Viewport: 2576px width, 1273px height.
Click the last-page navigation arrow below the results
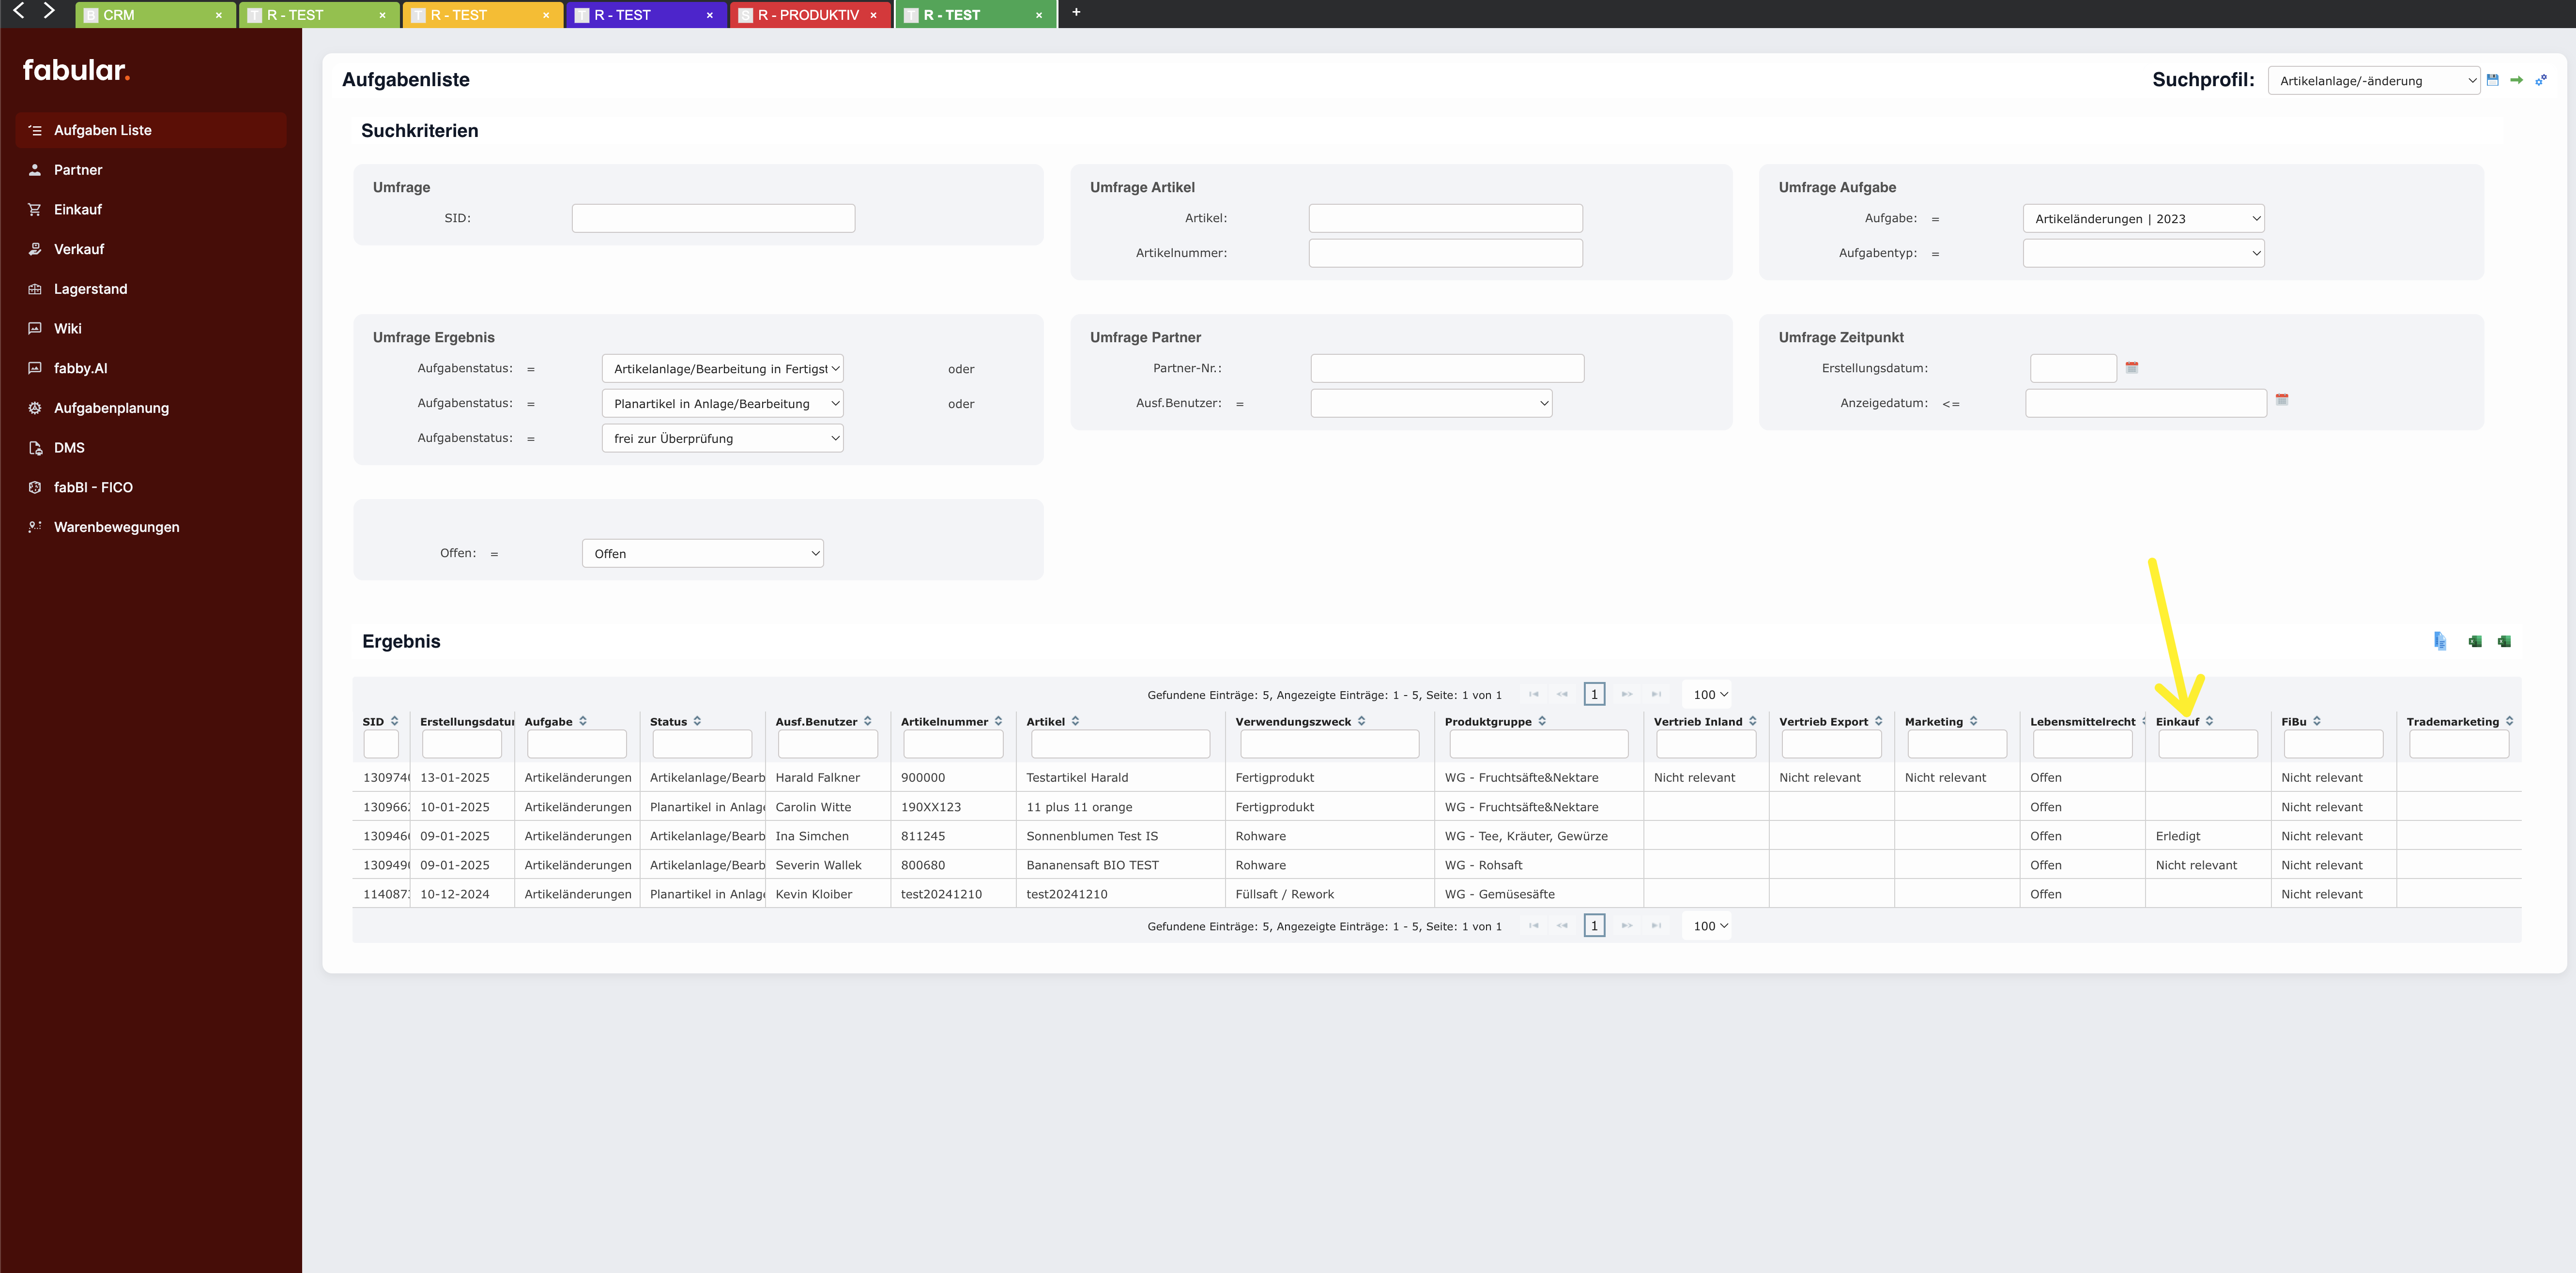pos(1657,925)
